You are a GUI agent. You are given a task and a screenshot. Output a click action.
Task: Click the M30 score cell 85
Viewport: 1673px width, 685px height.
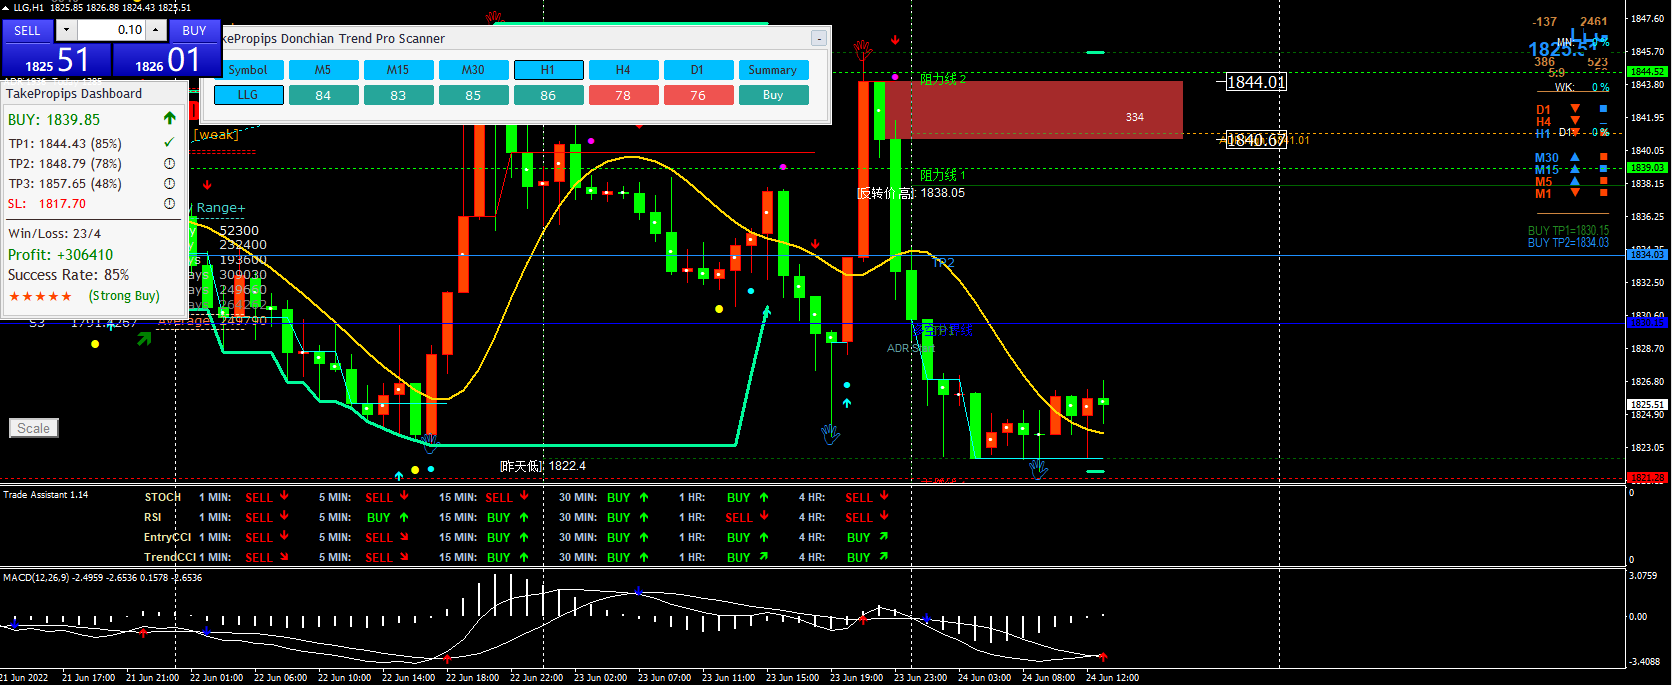[473, 95]
